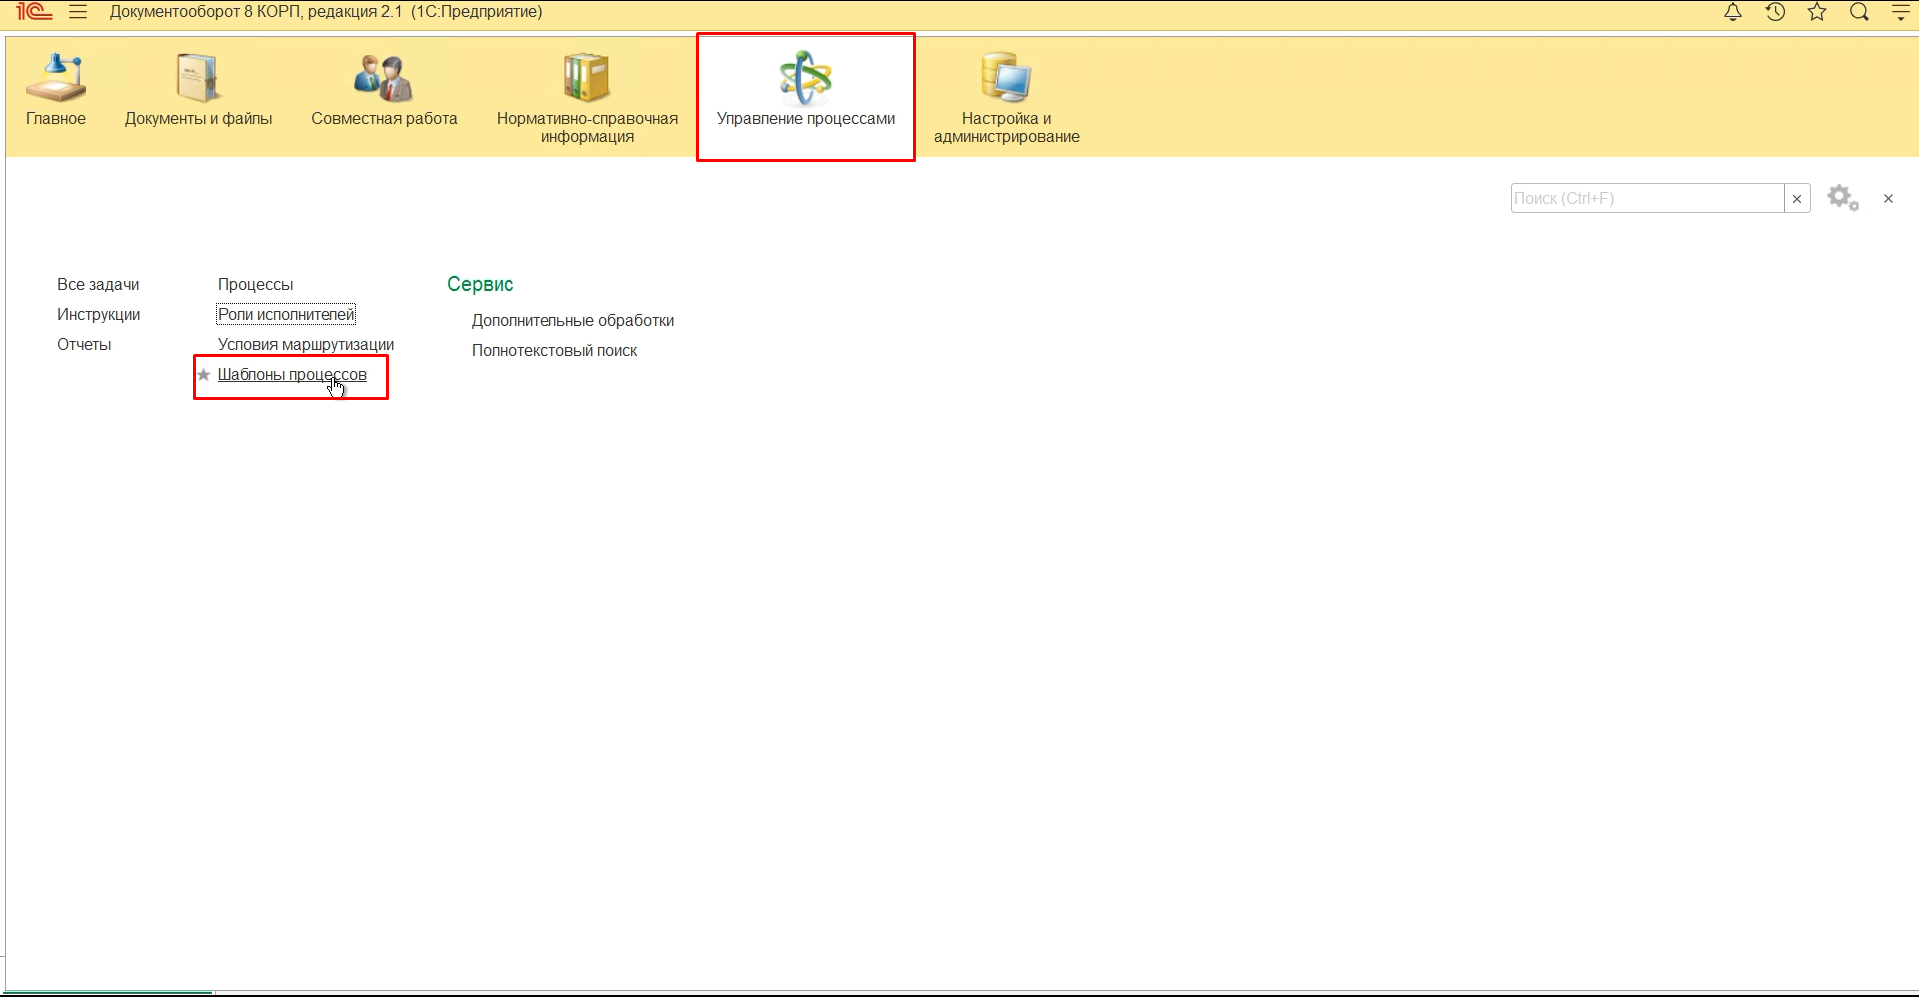Open Все задачи link

click(x=98, y=285)
